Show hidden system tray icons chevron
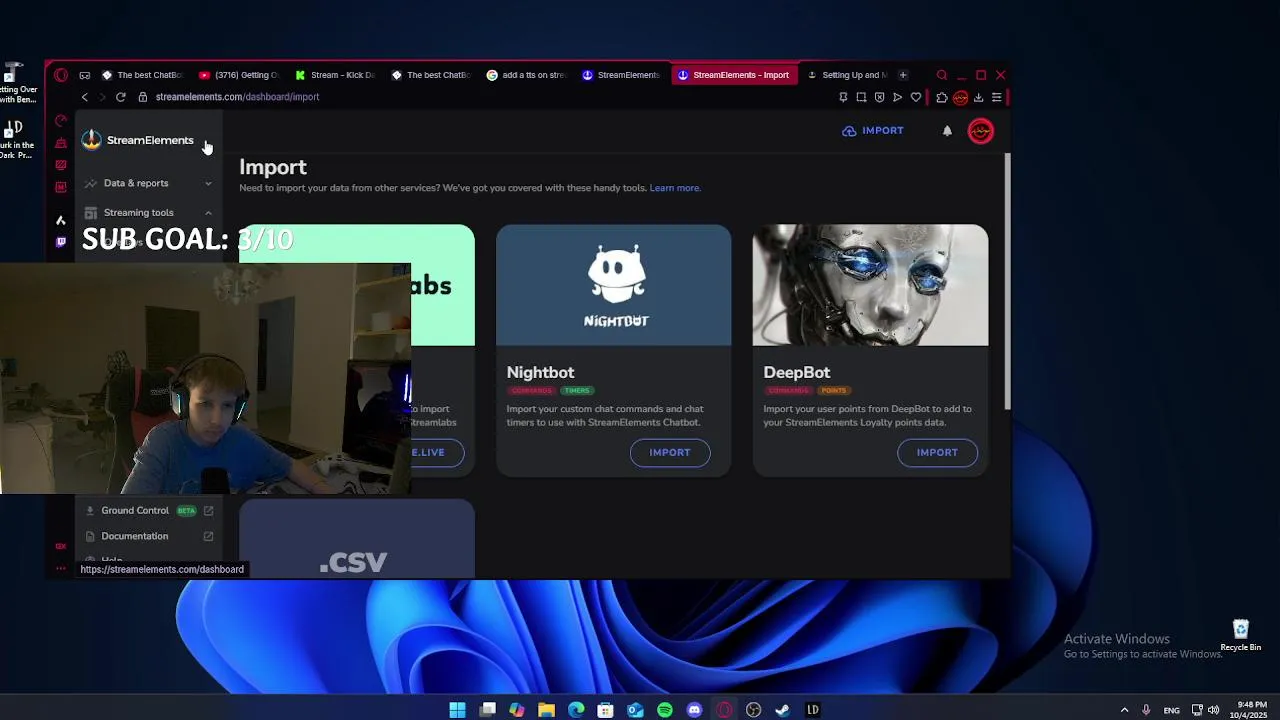 (x=1124, y=710)
